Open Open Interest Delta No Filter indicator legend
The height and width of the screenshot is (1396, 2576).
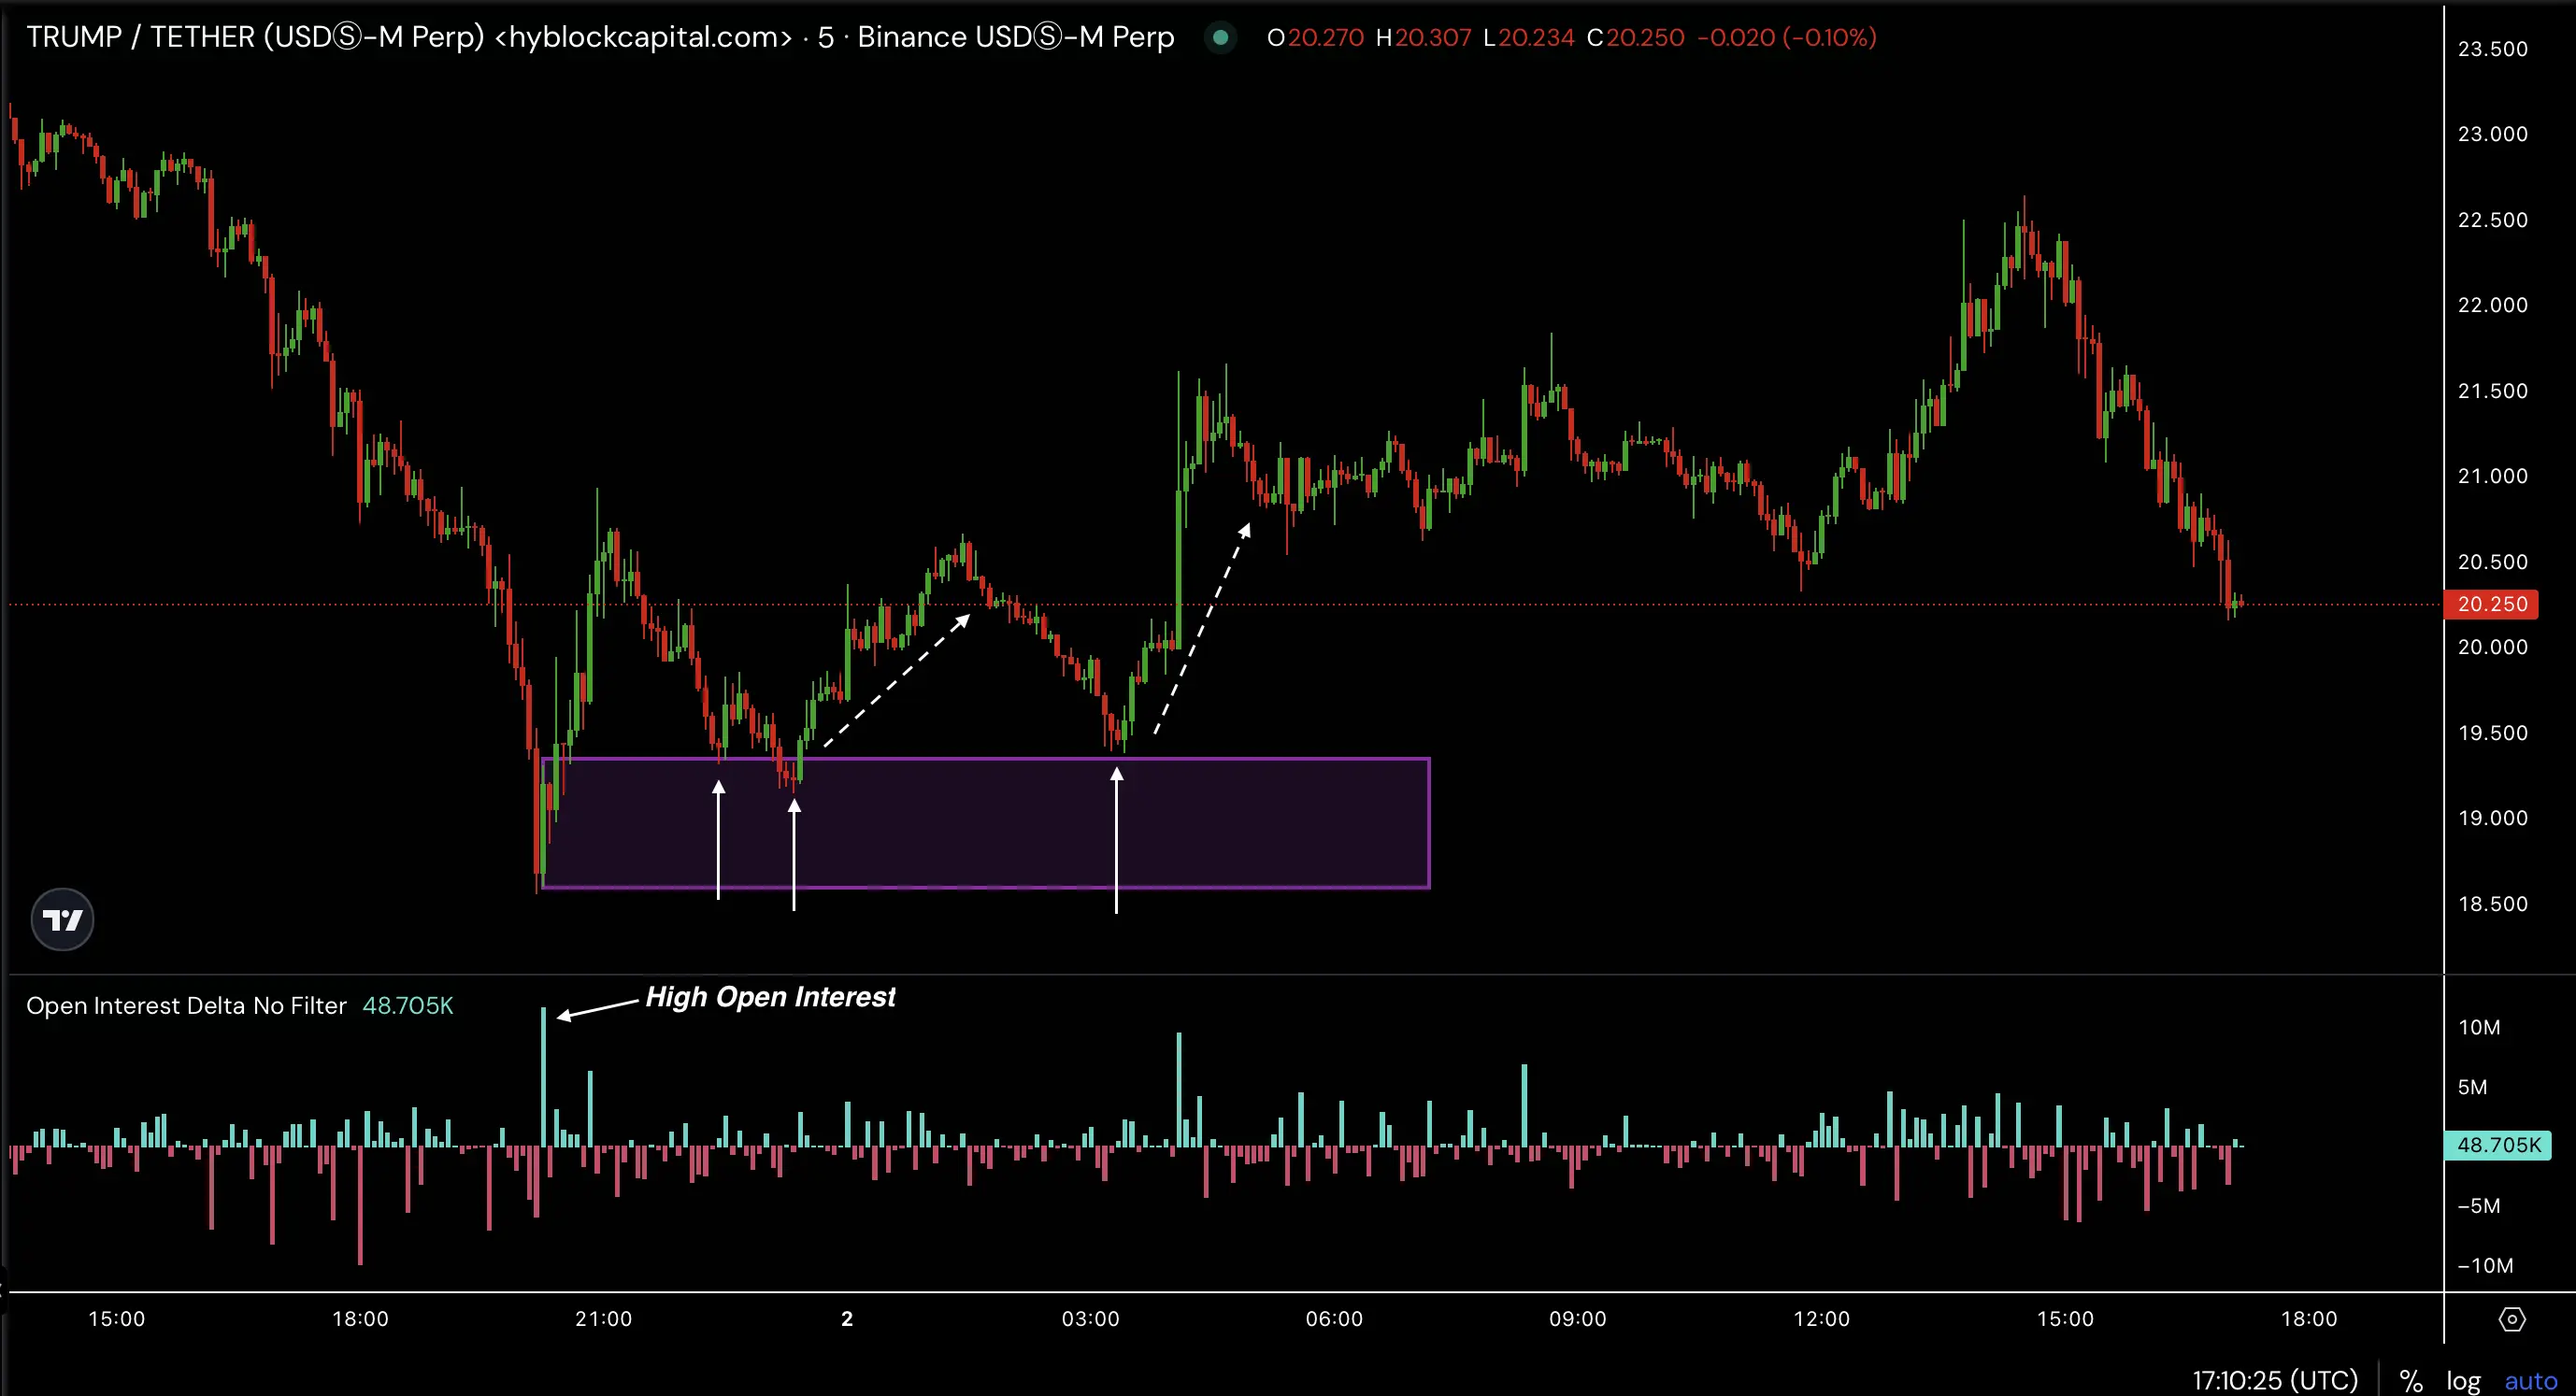[186, 1006]
